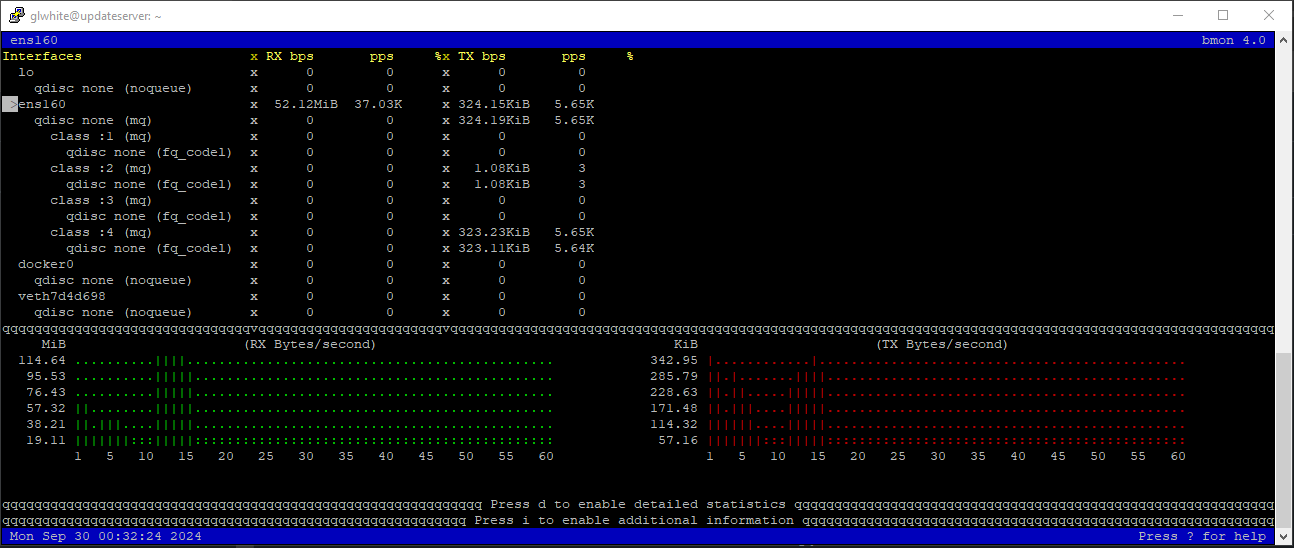Open the PuTTY system menu icon
1294x548 pixels.
point(16,16)
